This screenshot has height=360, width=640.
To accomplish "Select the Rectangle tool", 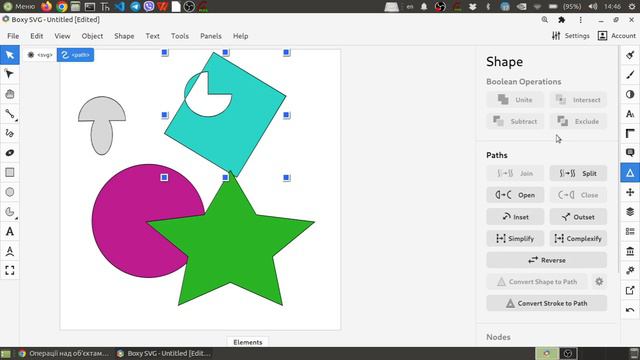I will (10, 173).
